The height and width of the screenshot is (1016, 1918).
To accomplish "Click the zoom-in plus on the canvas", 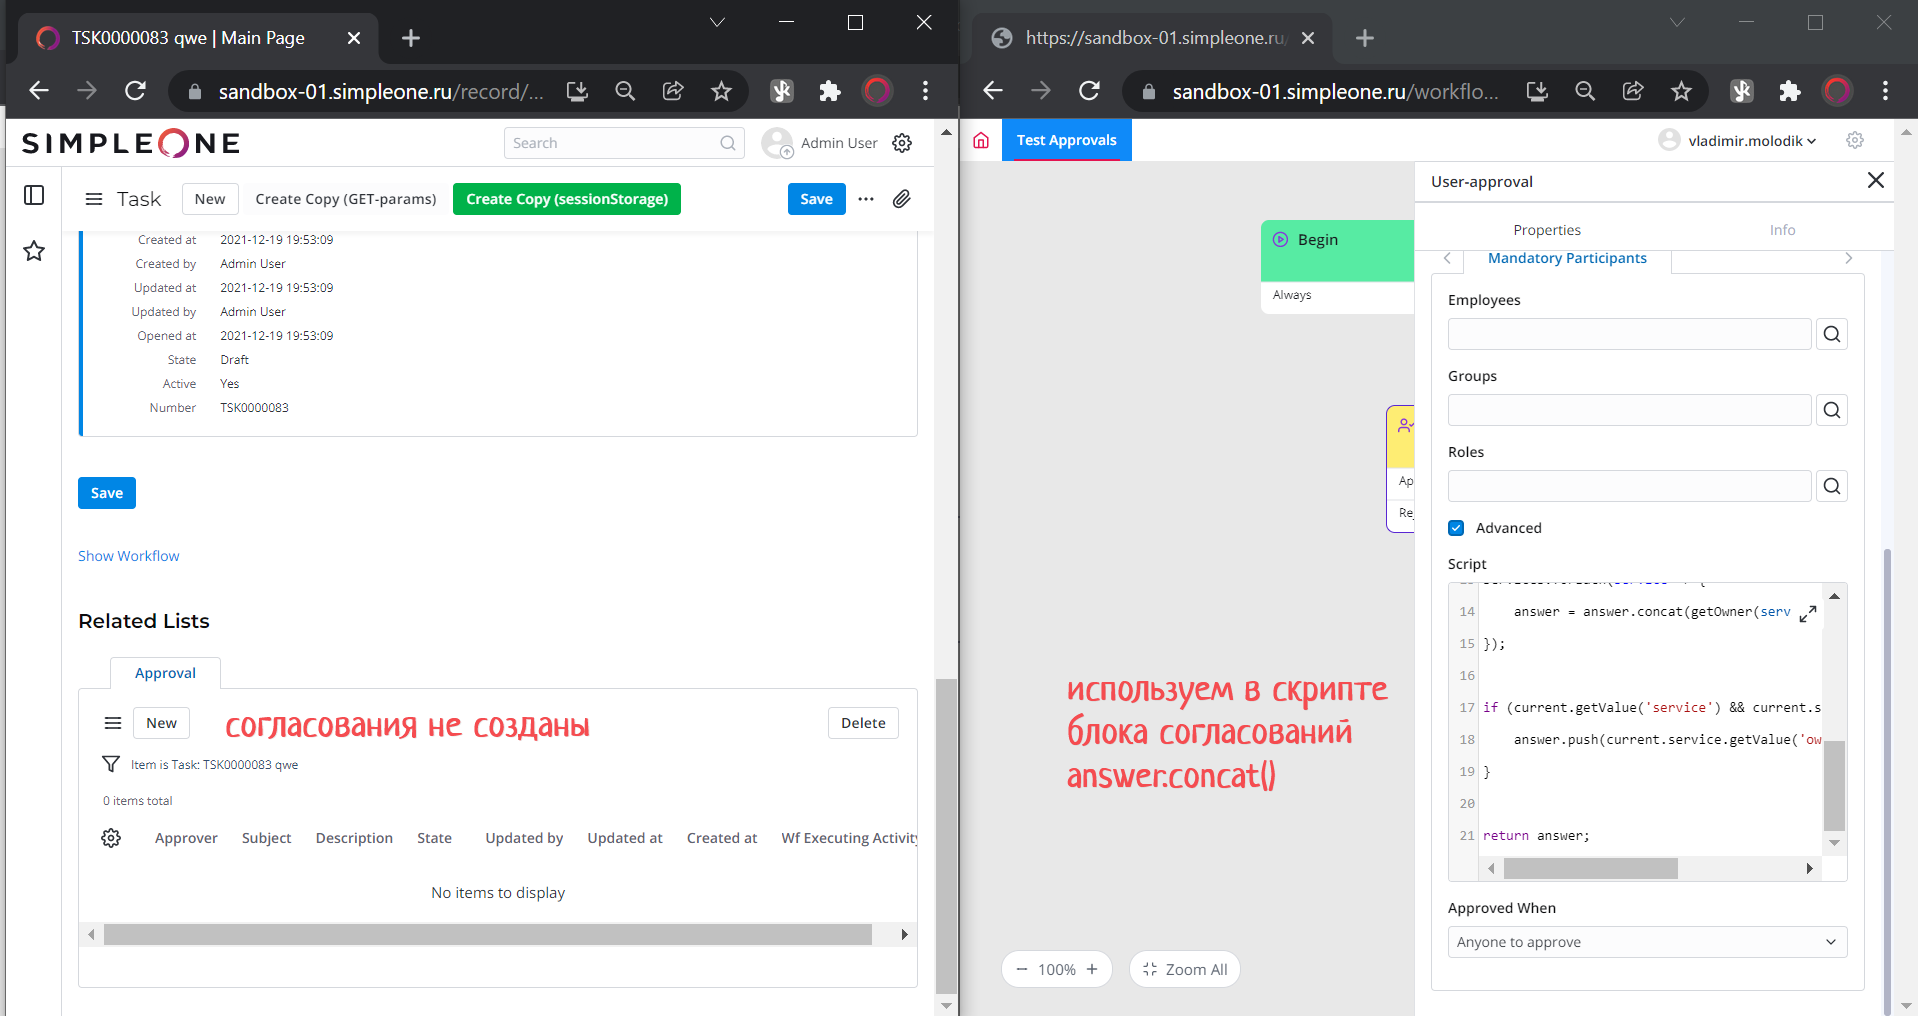I will pos(1092,969).
